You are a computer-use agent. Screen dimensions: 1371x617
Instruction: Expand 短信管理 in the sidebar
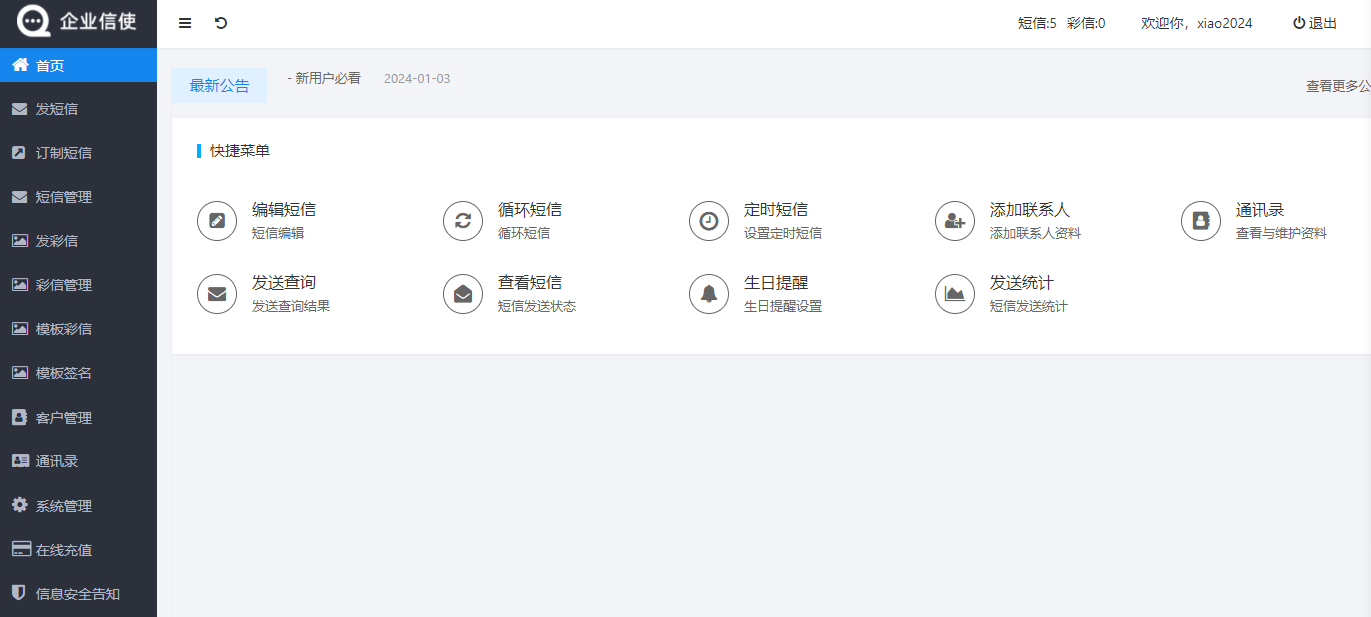[64, 197]
